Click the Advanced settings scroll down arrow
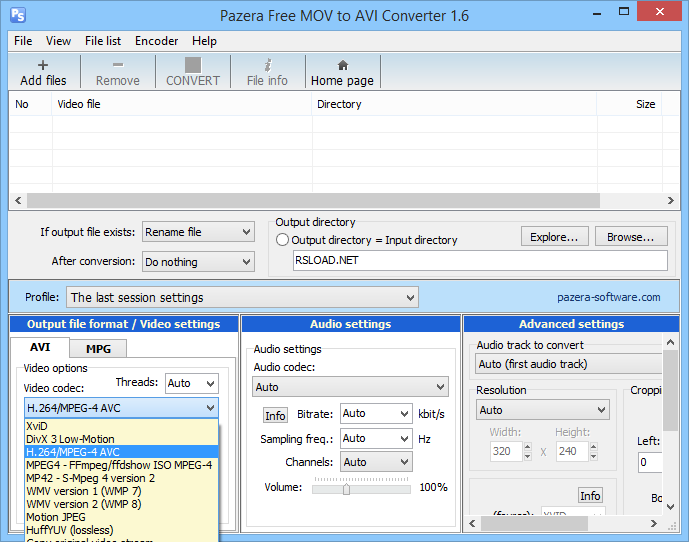 tap(670, 507)
